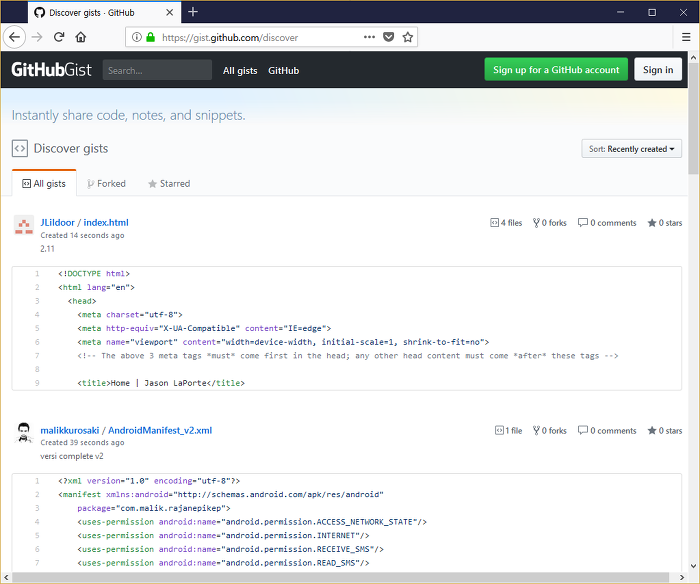700x584 pixels.
Task: Click the Sign in button
Action: pos(658,70)
